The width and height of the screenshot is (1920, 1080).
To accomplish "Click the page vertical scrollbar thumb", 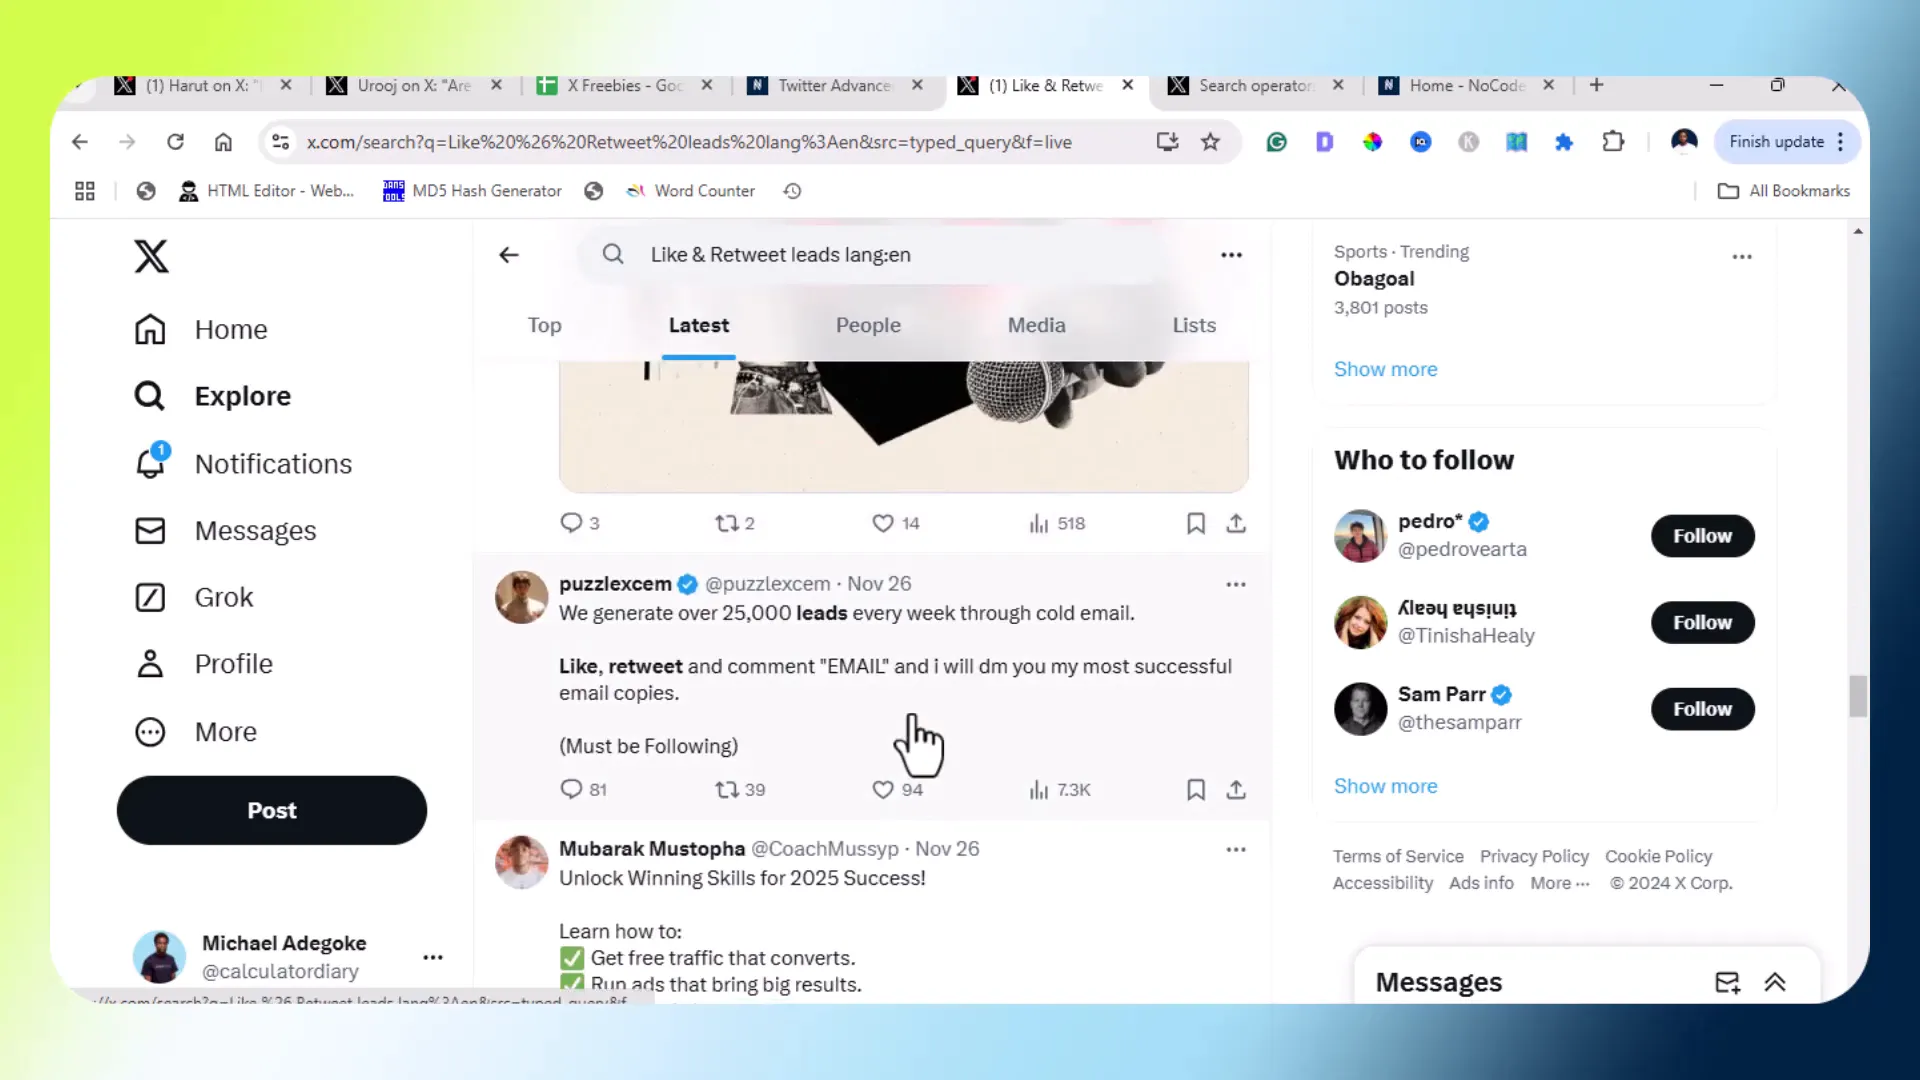I will (x=1858, y=696).
